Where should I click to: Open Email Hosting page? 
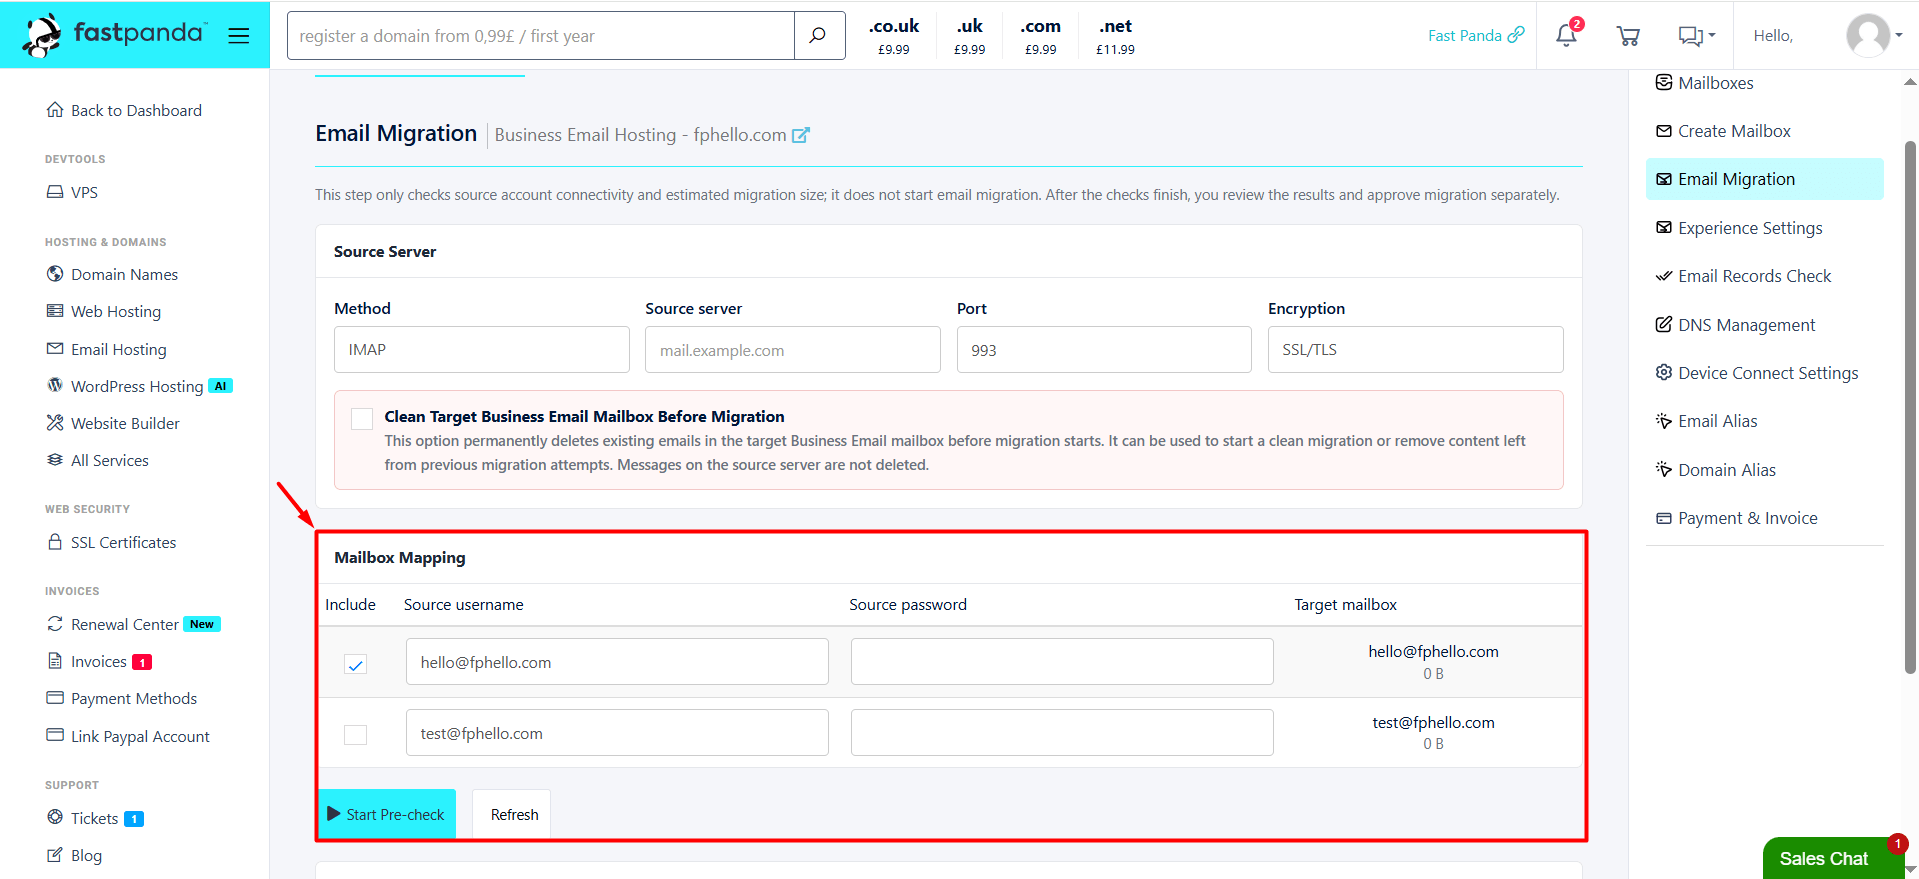(x=107, y=349)
